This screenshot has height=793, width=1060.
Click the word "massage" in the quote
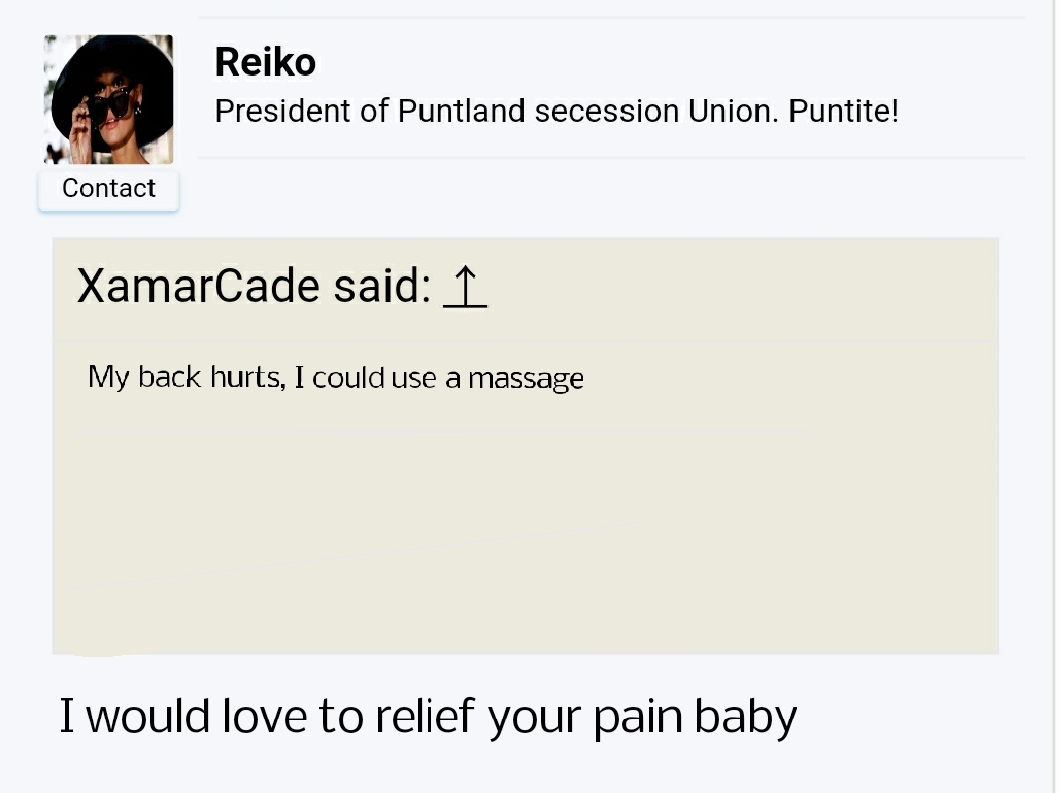[x=526, y=379]
